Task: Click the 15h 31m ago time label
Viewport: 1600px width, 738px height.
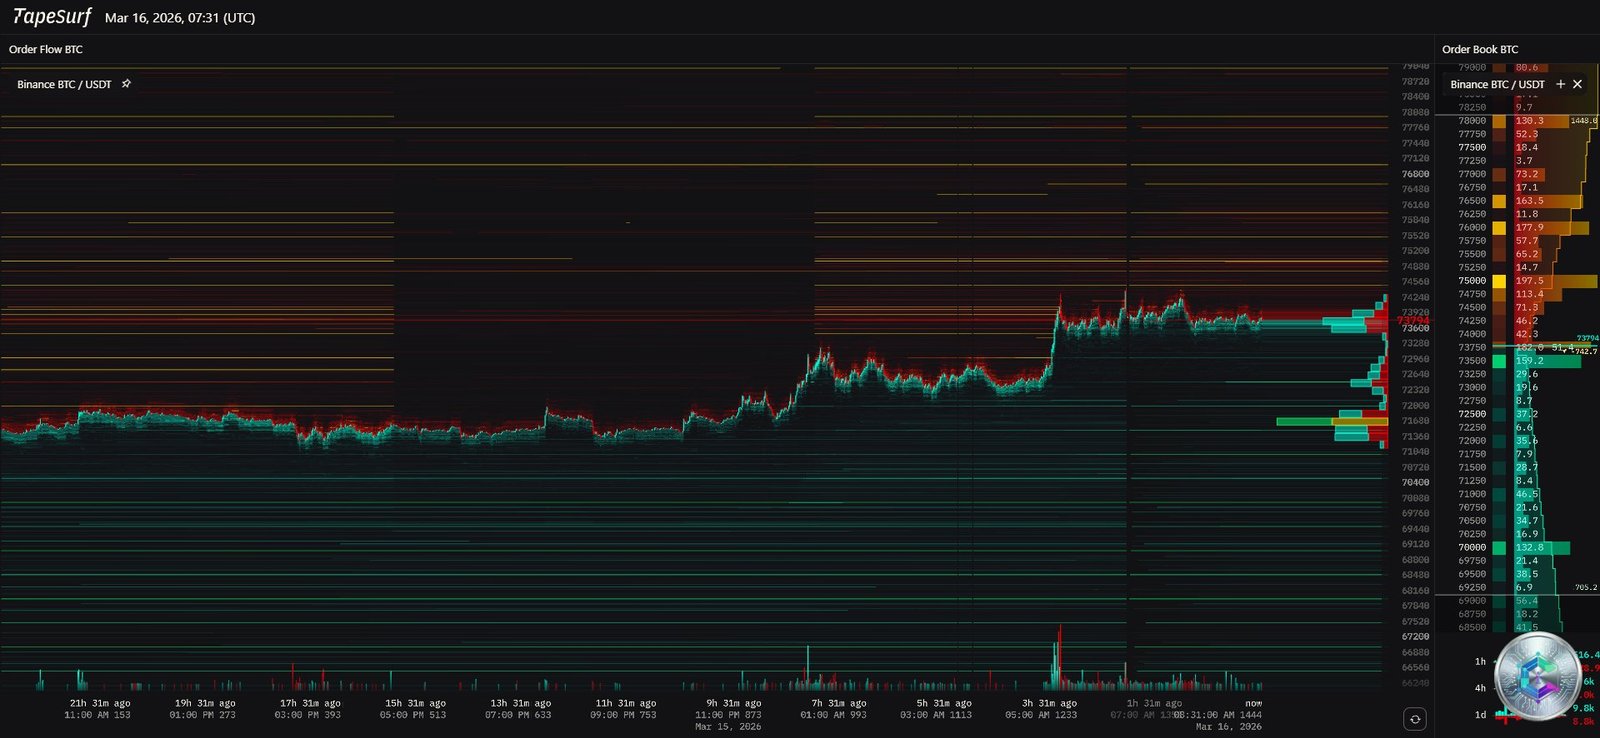Action: 415,703
